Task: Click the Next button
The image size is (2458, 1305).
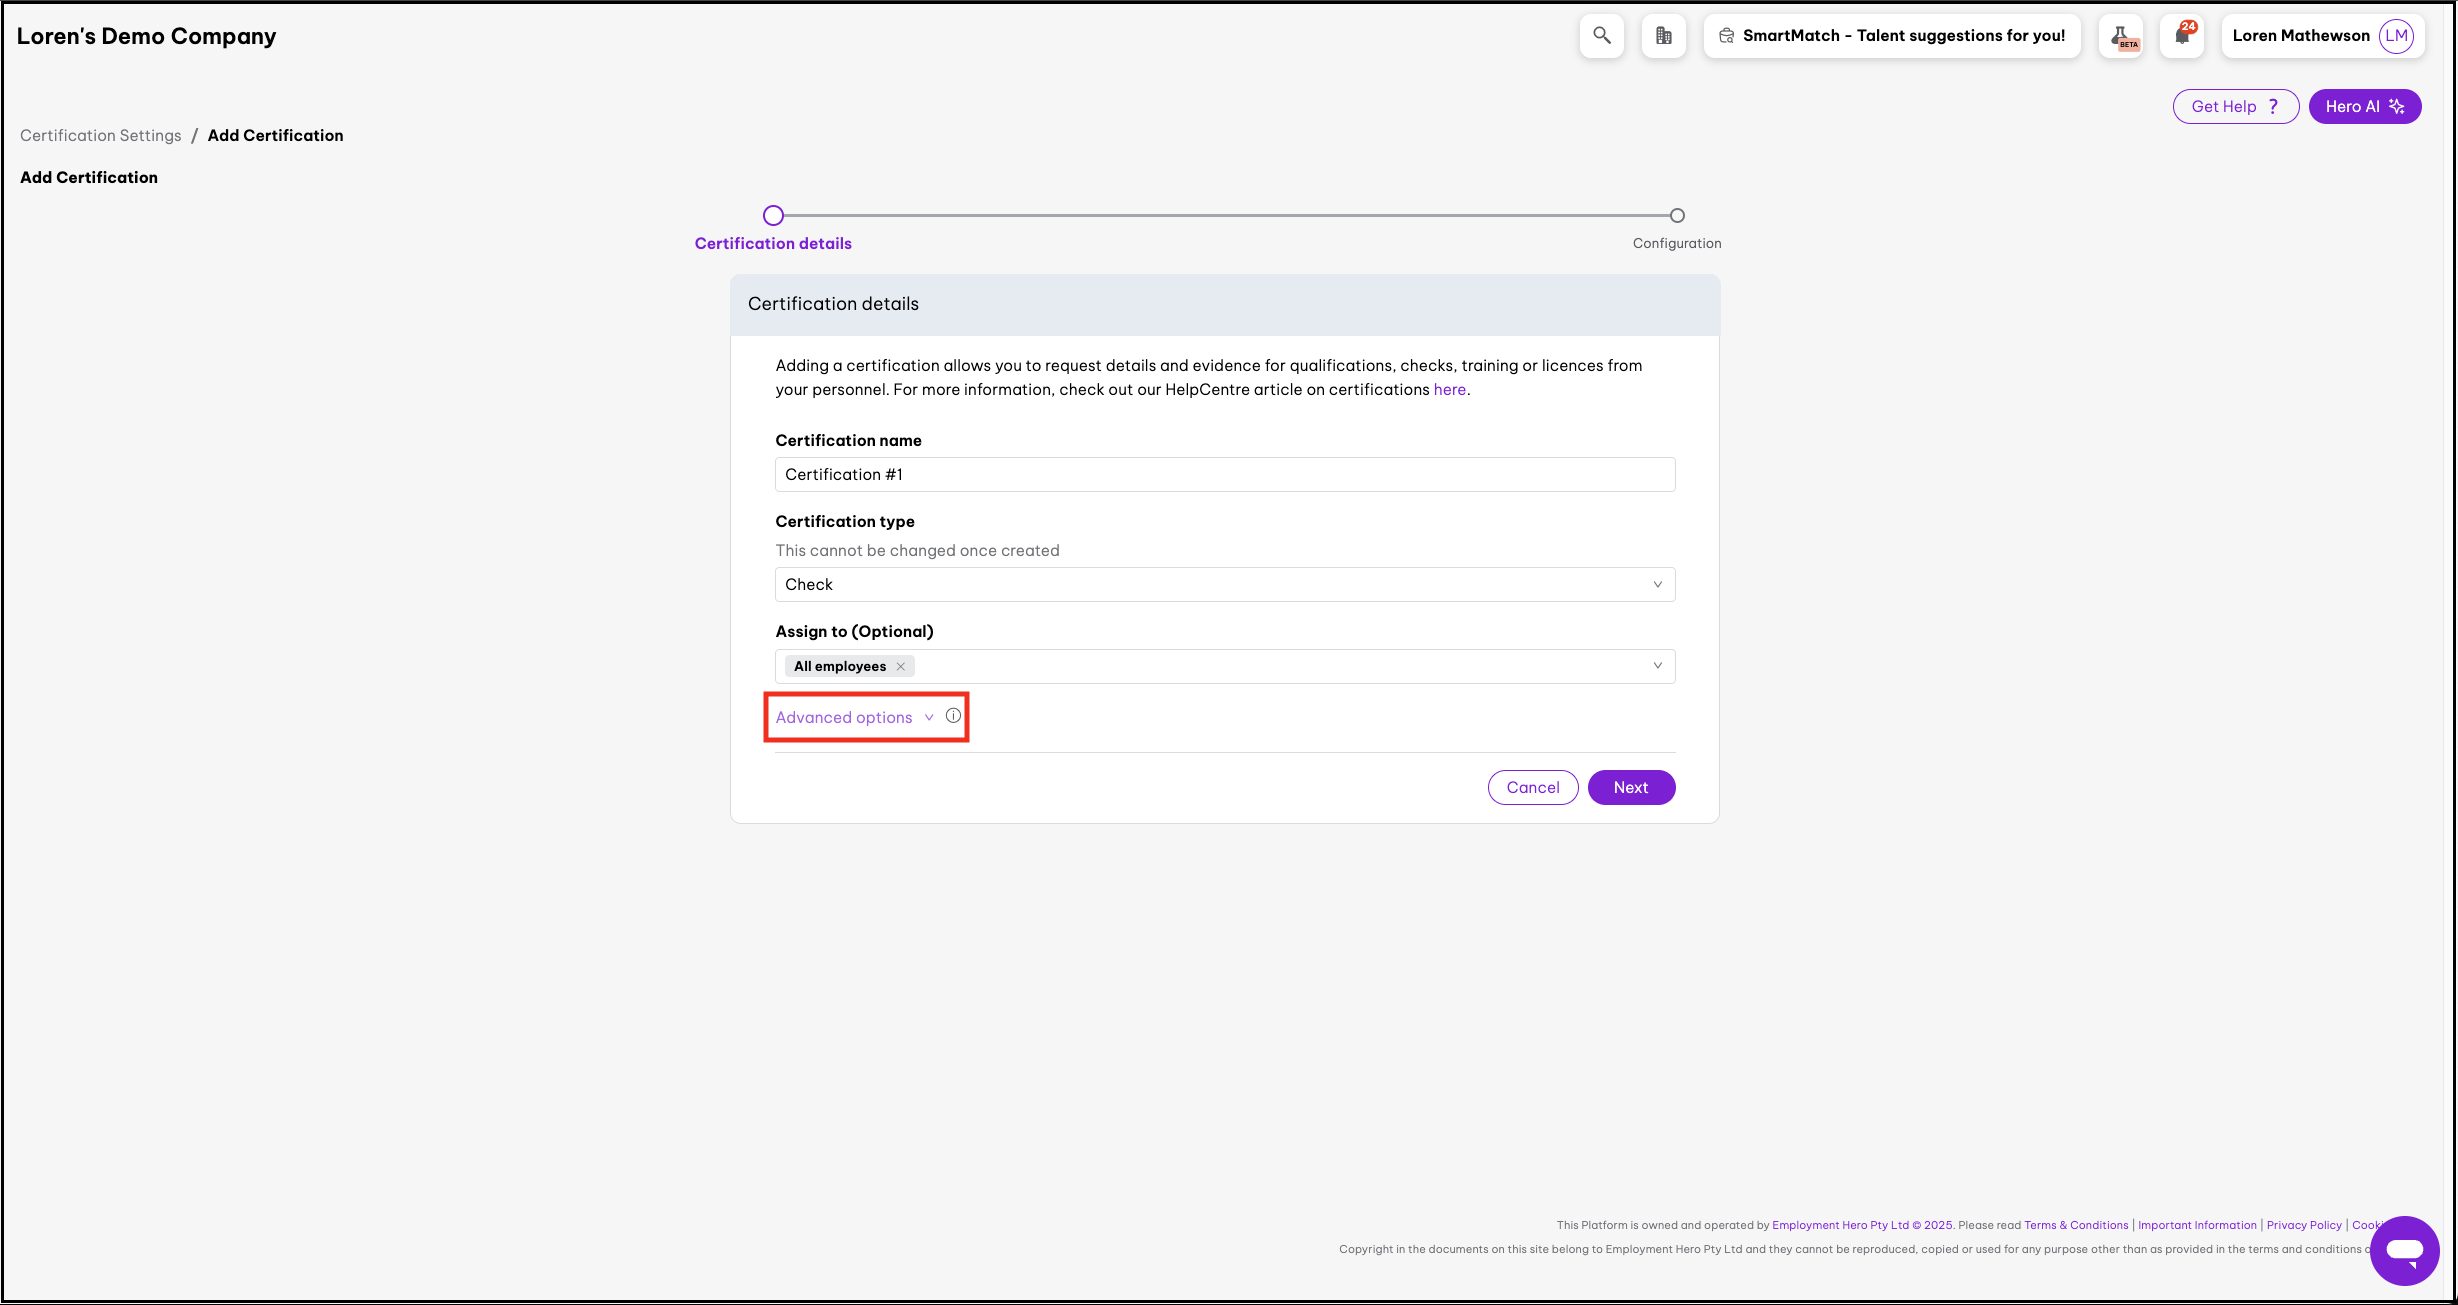Action: (x=1630, y=788)
